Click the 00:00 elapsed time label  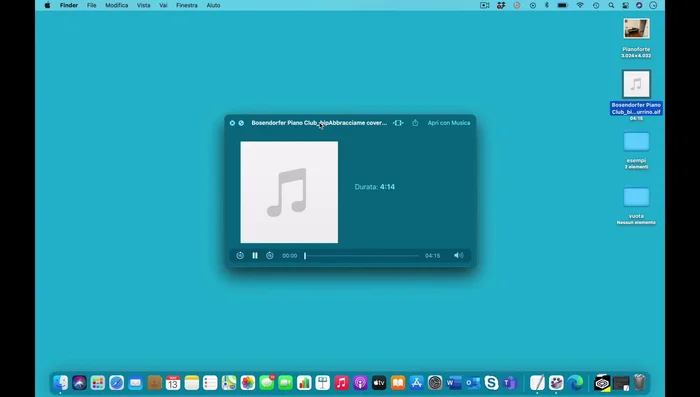pyautogui.click(x=290, y=256)
